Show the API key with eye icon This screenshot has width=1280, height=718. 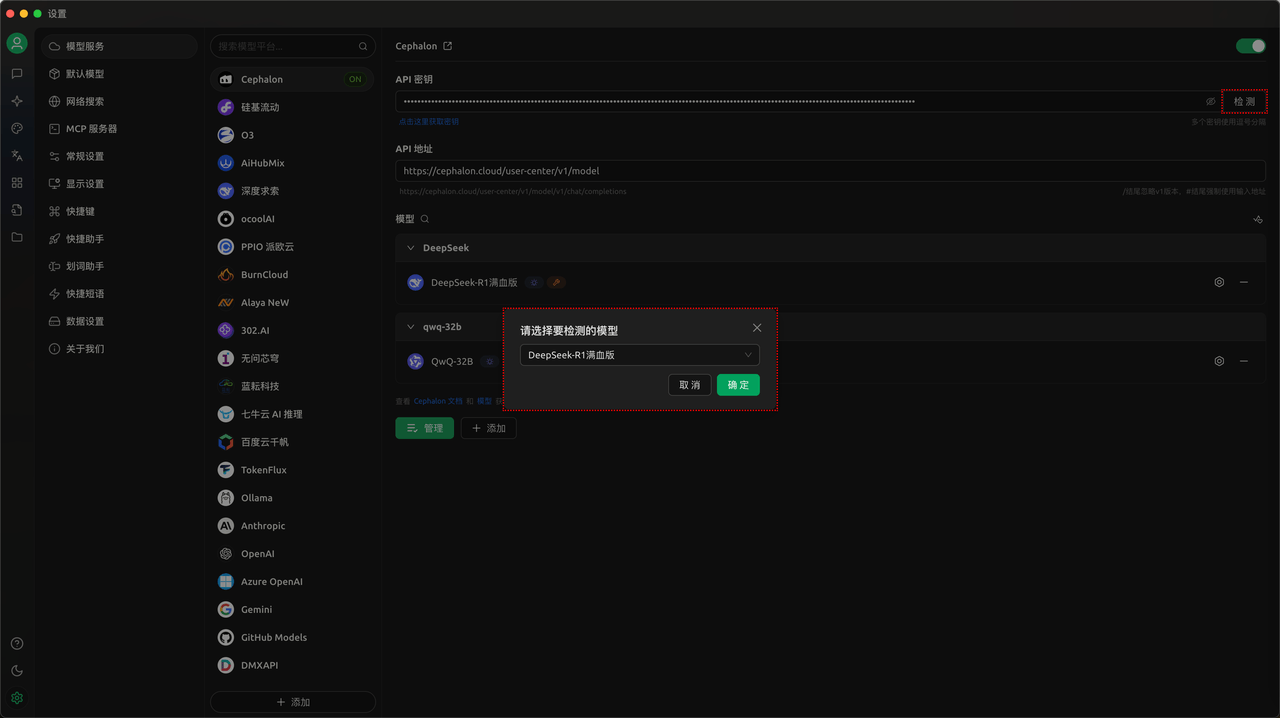click(x=1210, y=102)
